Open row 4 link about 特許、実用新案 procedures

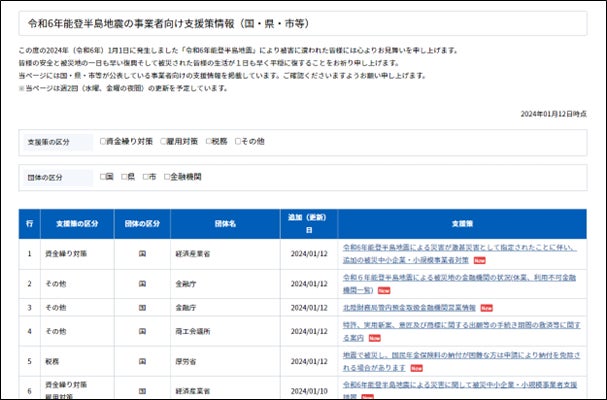click(x=461, y=331)
